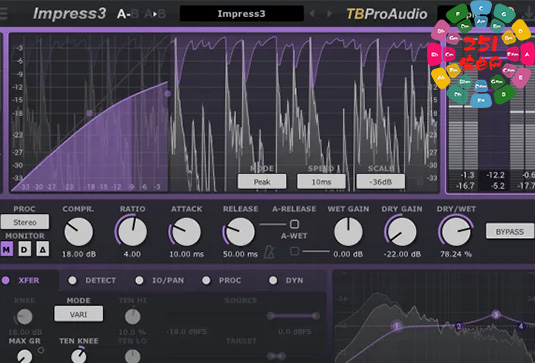The image size is (535, 363).
Task: Click the ATTACK value 10.00 ms
Action: 187,254
